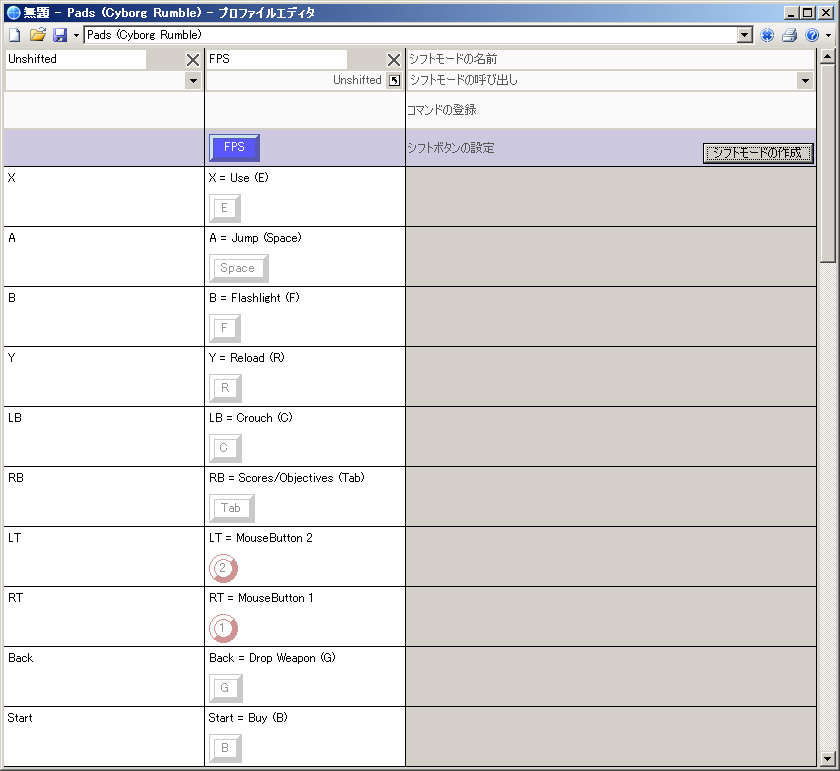The image size is (840, 771).
Task: Select the Back row in Unshifted column
Action: [104, 676]
